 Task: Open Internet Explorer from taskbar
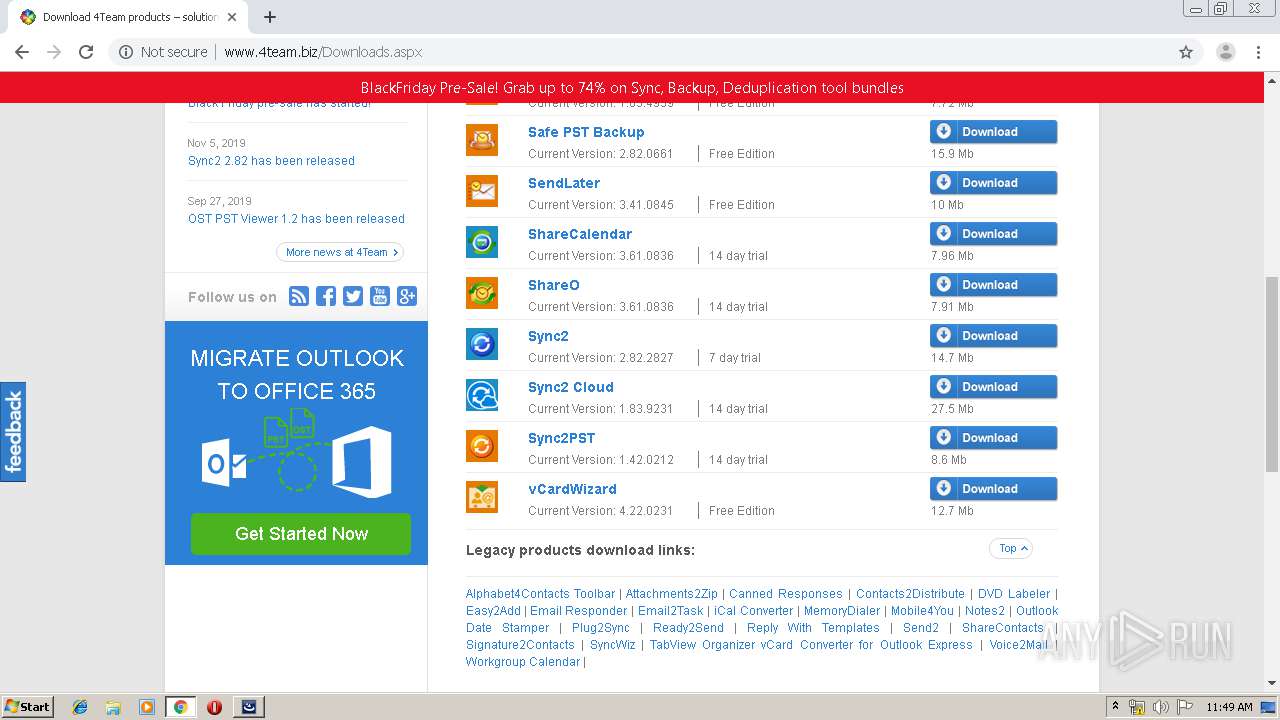tap(80, 707)
